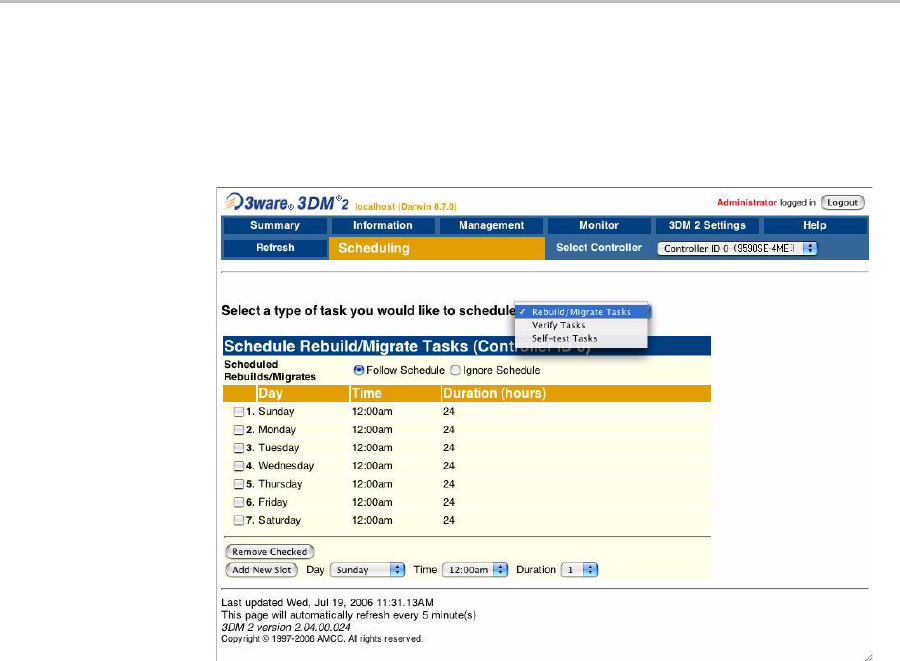
Task: Click the 12:00am time in Wednesday row
Action: [x=372, y=466]
